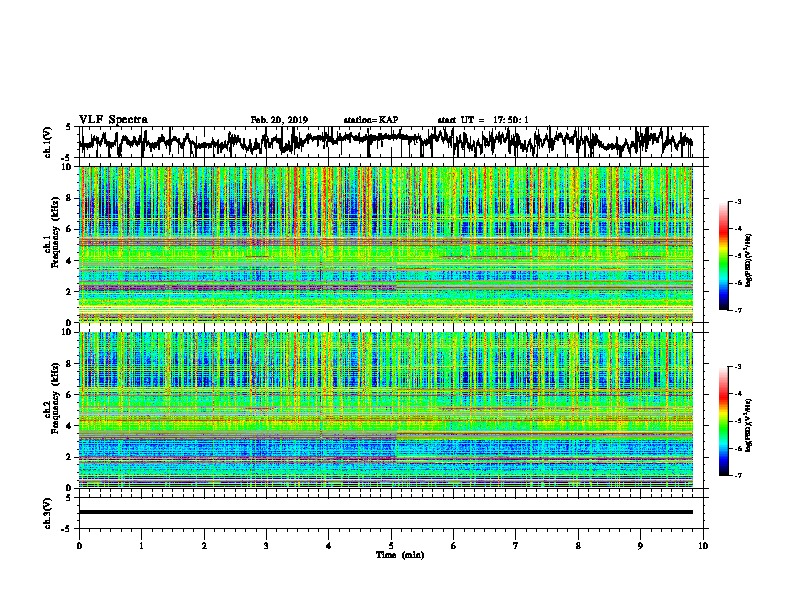Click the ch.2 'Frequency (kHz)' axis label

click(55, 398)
